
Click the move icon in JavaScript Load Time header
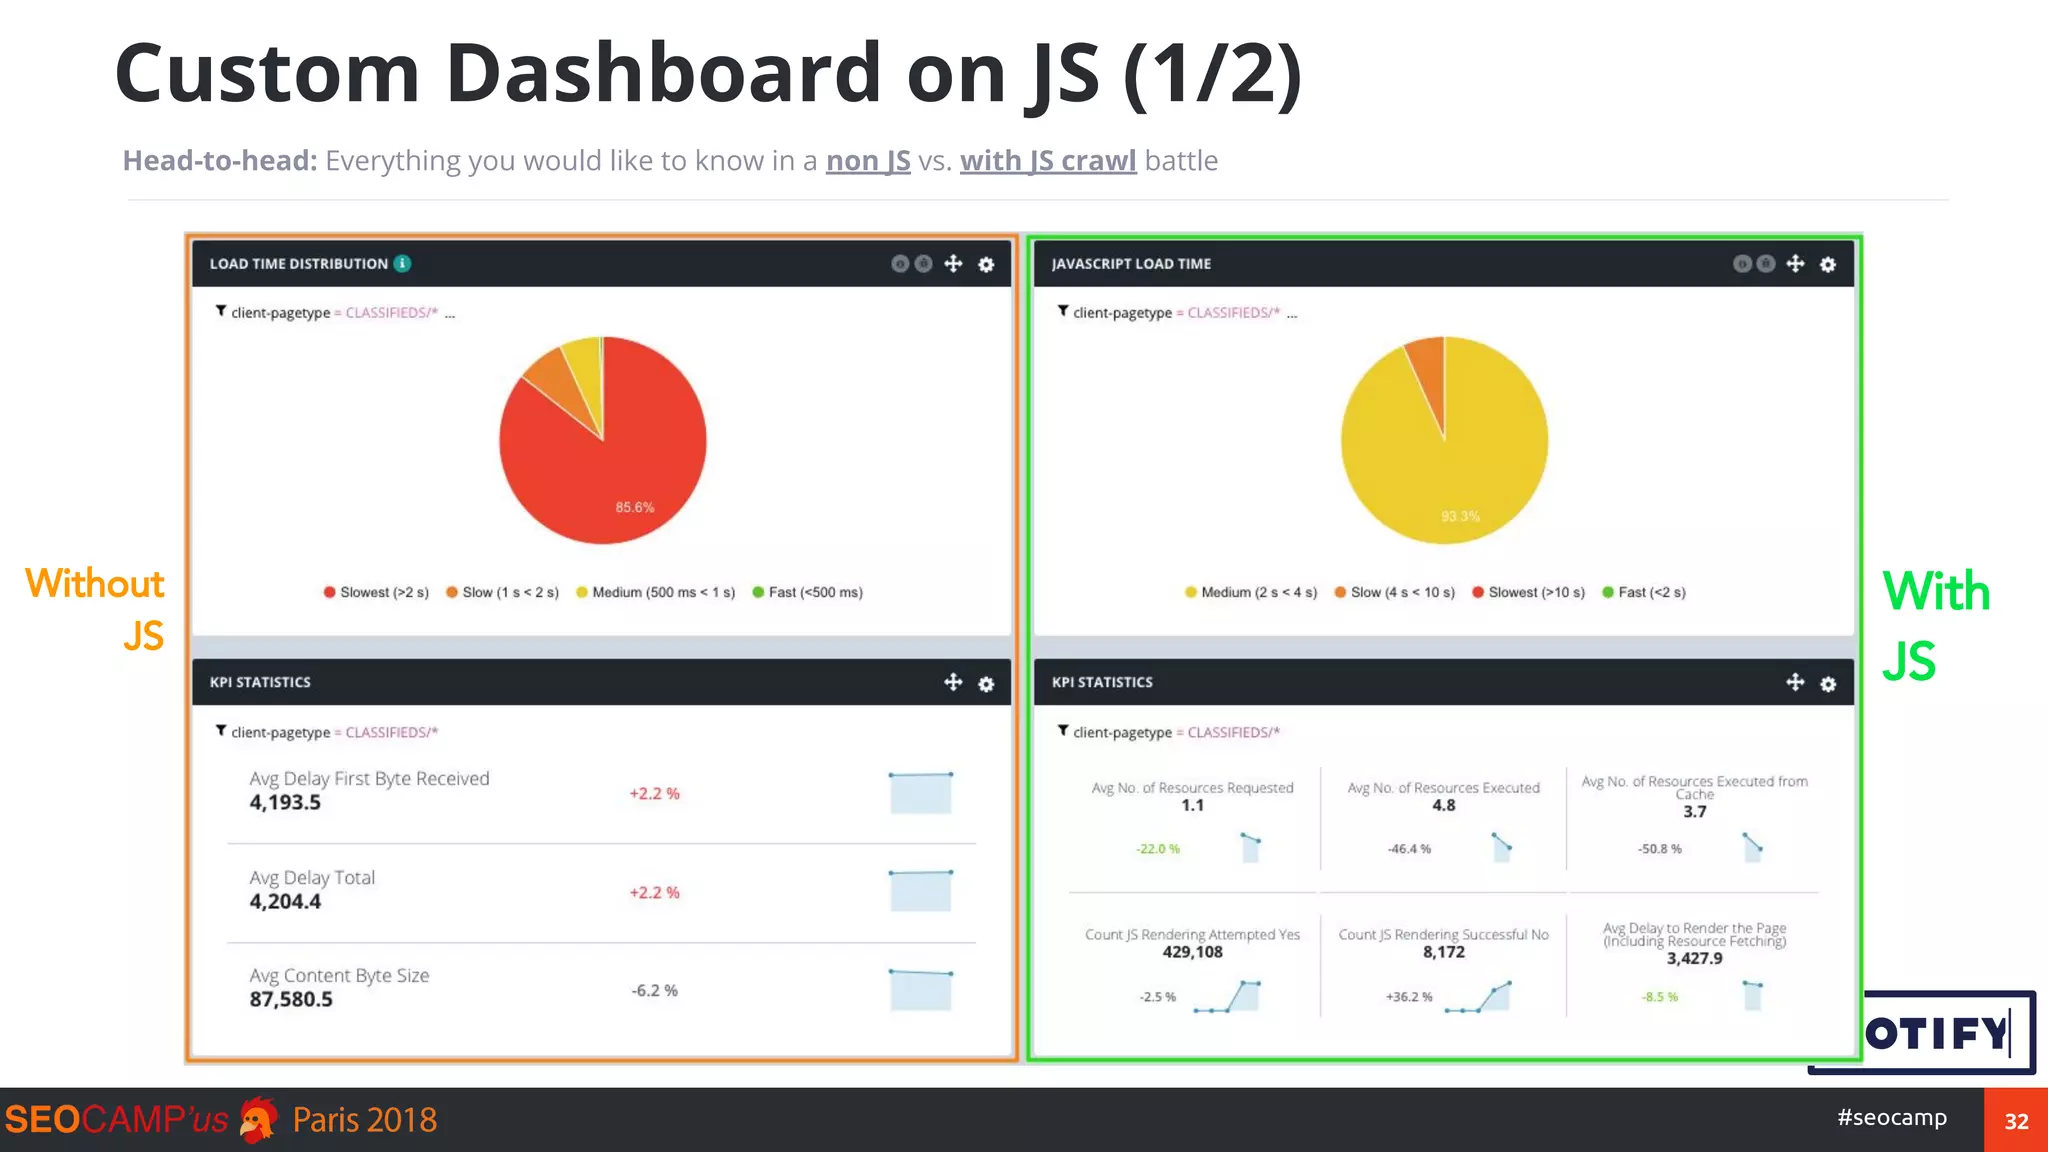[1796, 264]
